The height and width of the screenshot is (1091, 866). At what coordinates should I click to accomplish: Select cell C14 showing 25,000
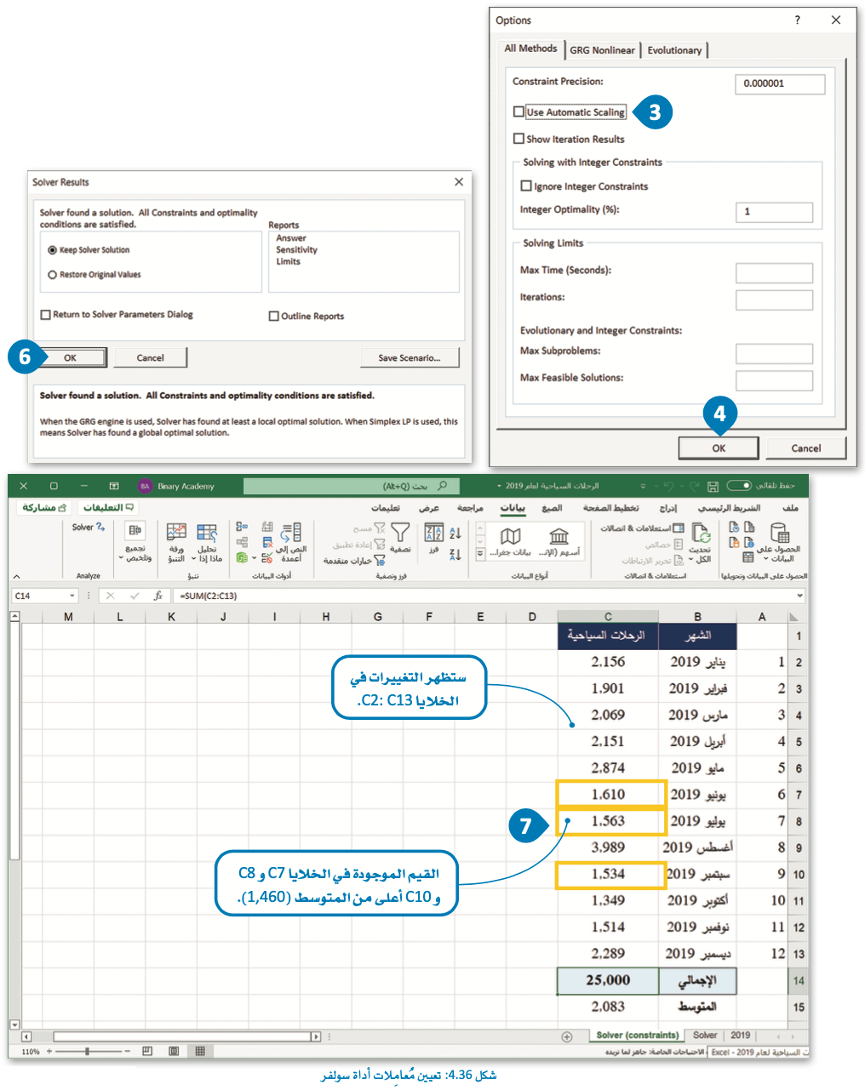click(608, 980)
